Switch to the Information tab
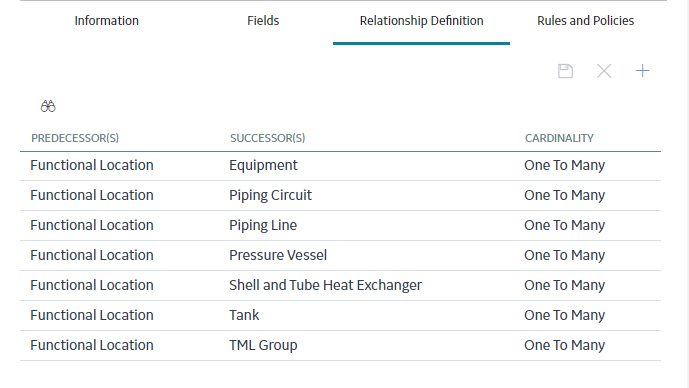The width and height of the screenshot is (689, 388). [x=106, y=21]
